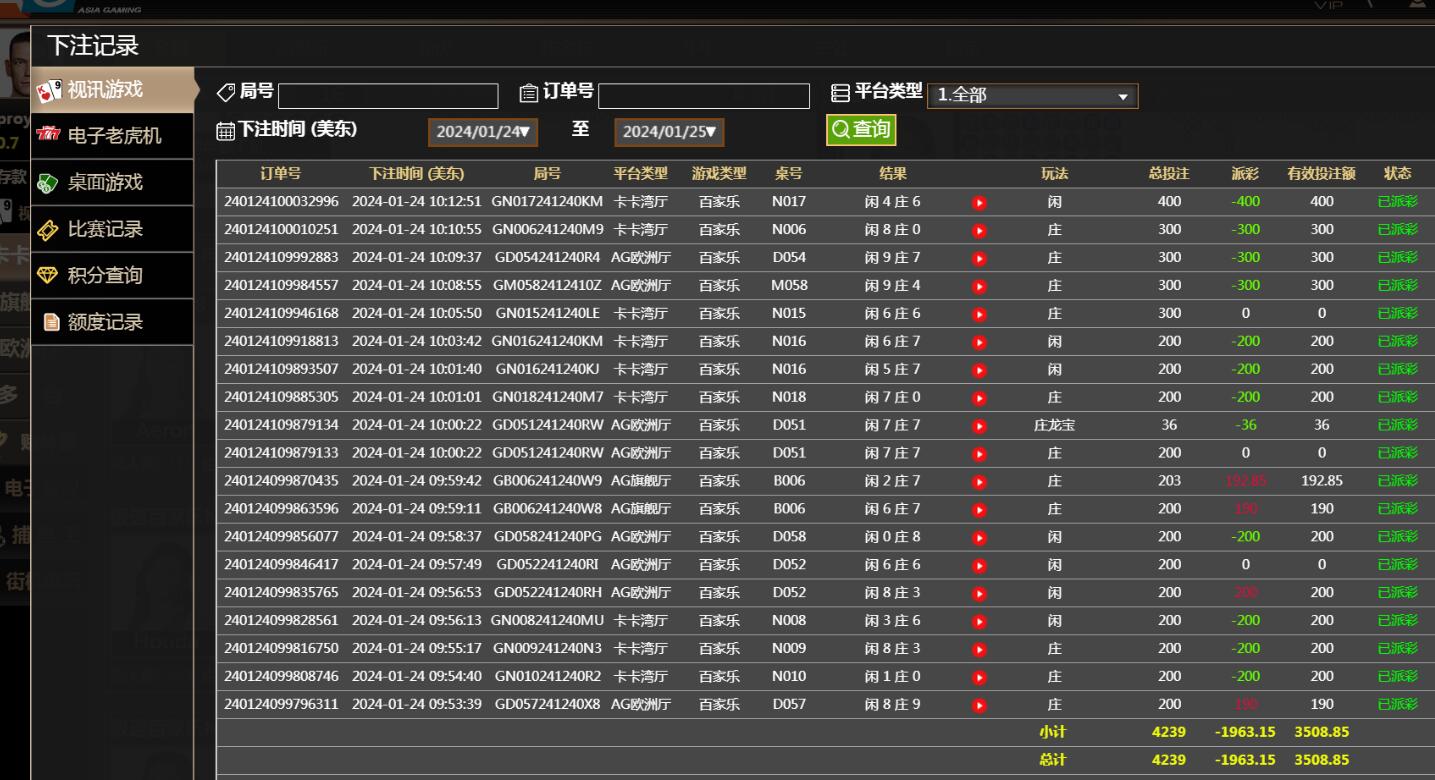Click the 小计 subtotal label
This screenshot has height=780, width=1435.
click(1053, 733)
